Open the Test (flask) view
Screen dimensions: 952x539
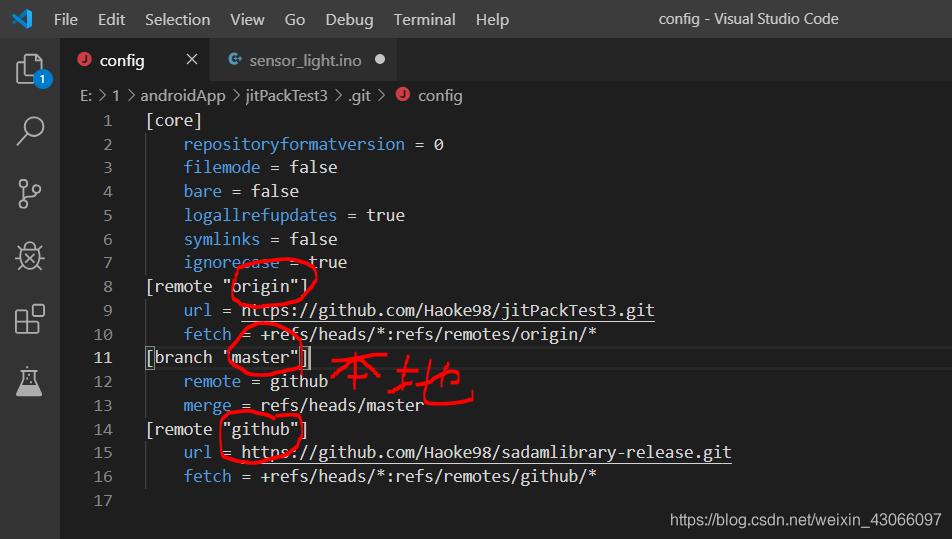coord(29,381)
